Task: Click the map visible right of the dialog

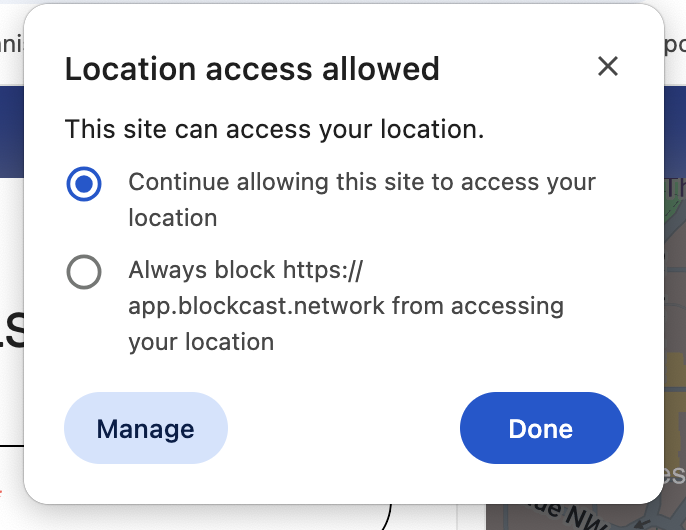Action: click(x=675, y=300)
